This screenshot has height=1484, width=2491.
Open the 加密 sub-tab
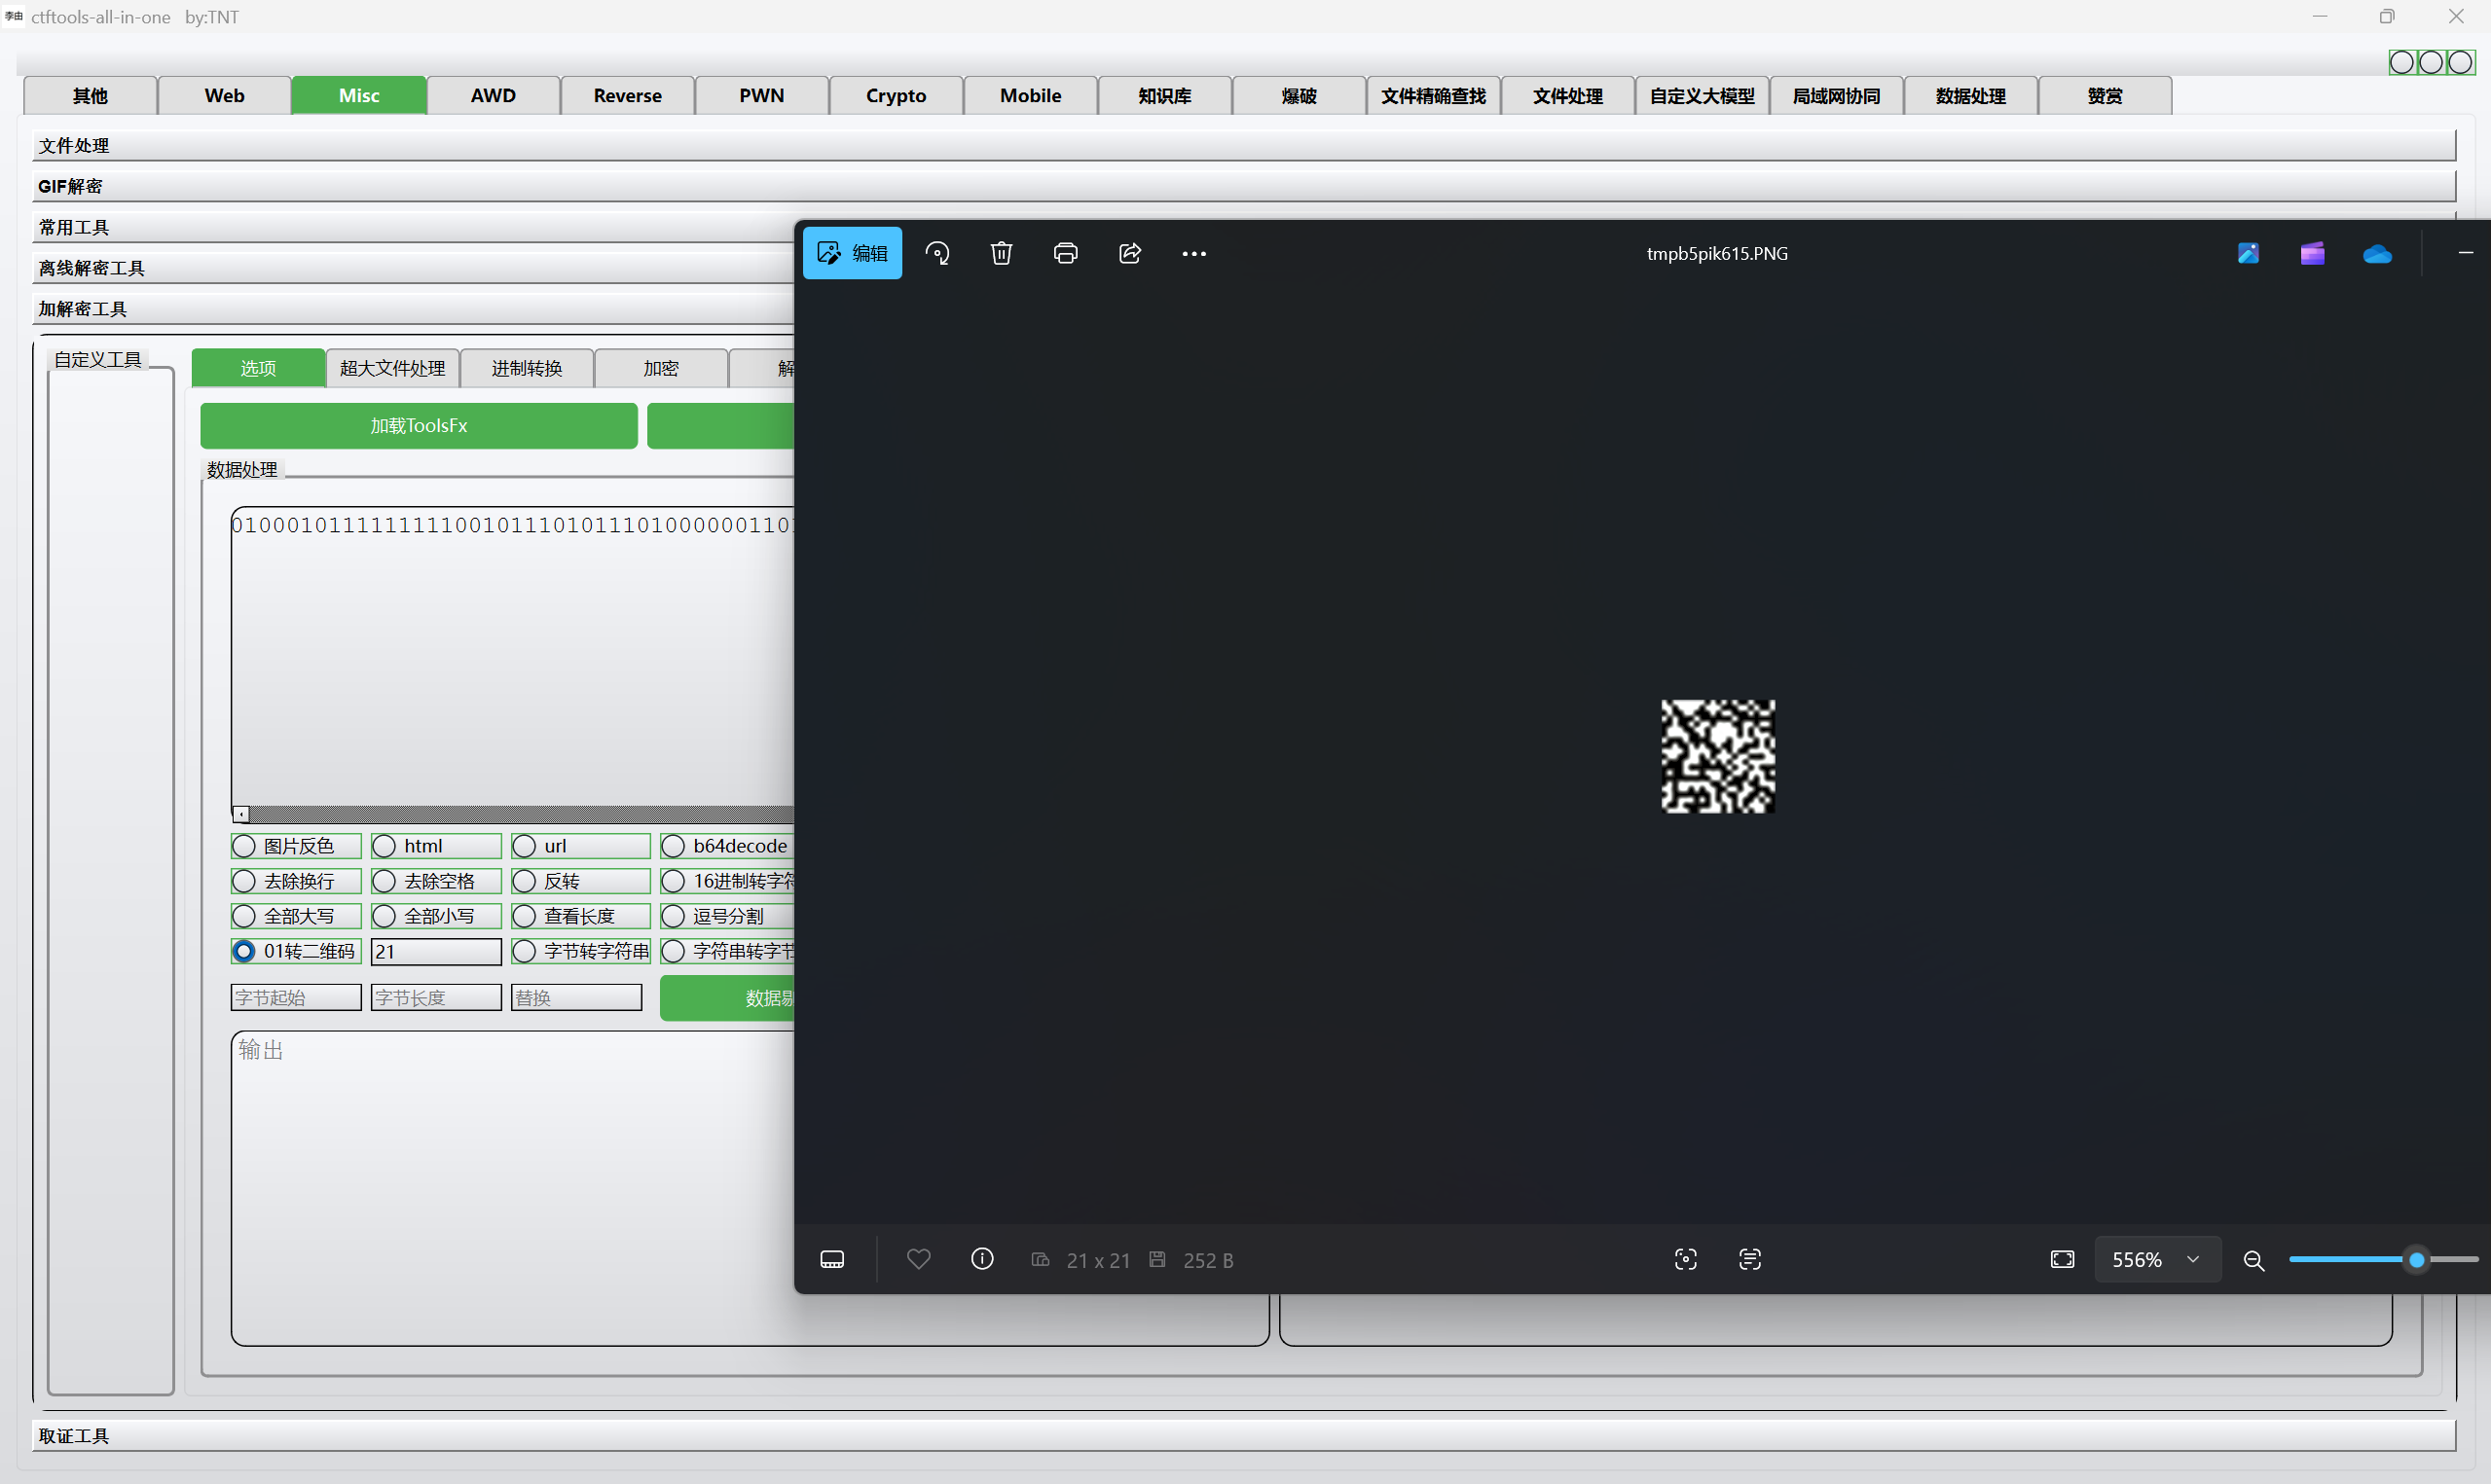tap(661, 368)
